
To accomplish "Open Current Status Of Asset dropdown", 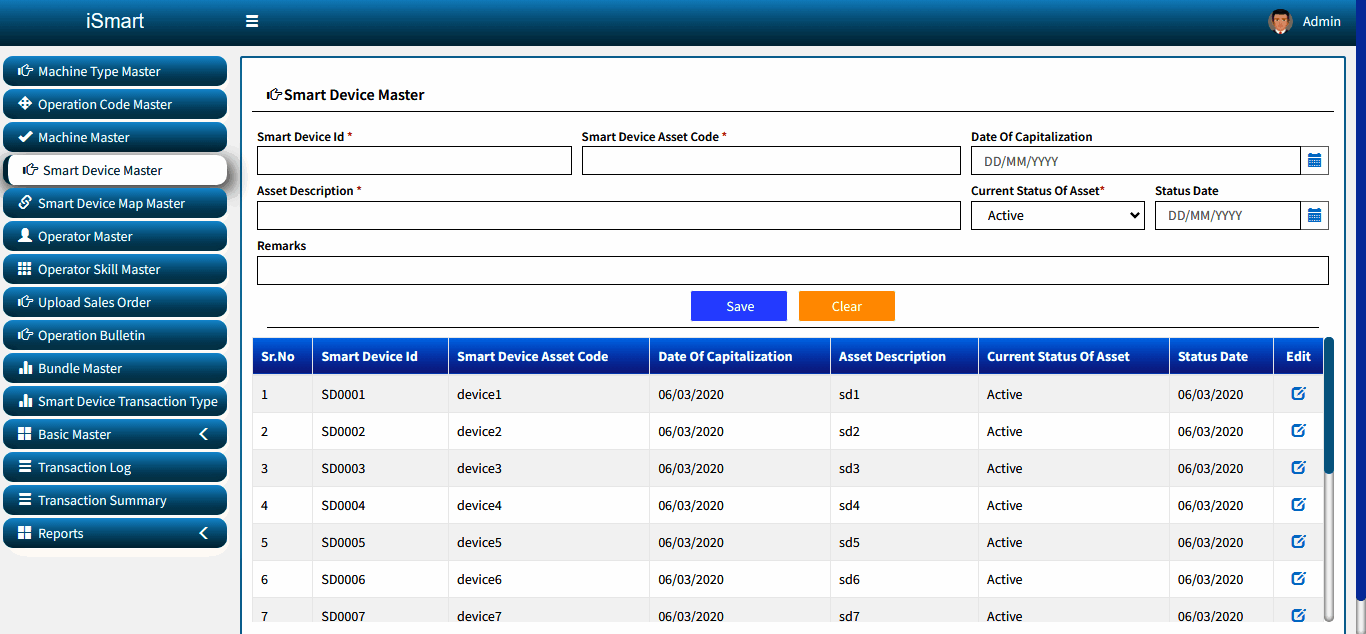I will pos(1058,215).
